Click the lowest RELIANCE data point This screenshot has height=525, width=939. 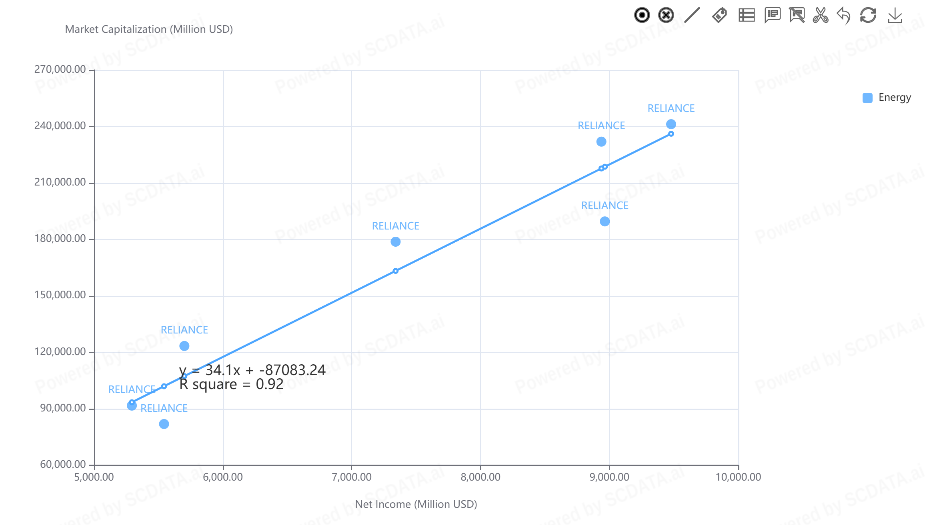[164, 424]
